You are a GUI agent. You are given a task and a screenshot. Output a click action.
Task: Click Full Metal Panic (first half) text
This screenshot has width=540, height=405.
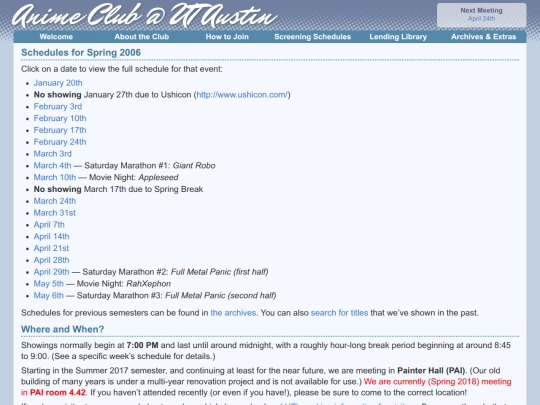point(219,272)
